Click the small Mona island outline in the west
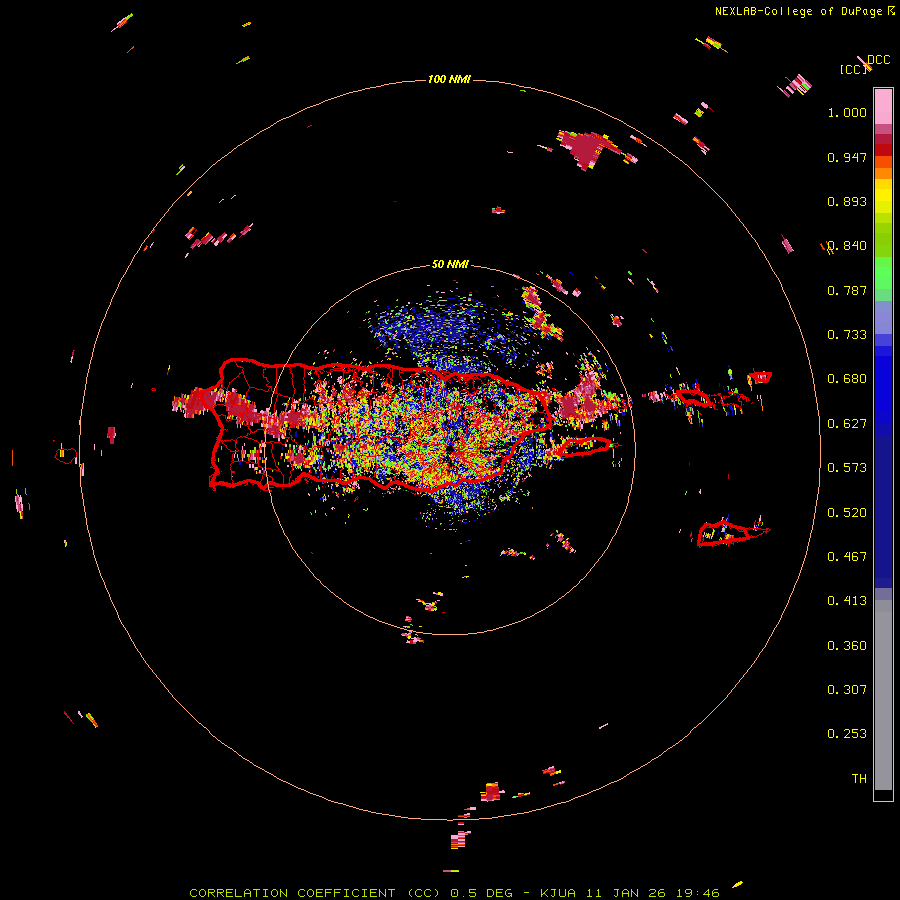Image resolution: width=900 pixels, height=900 pixels. pyautogui.click(x=66, y=456)
